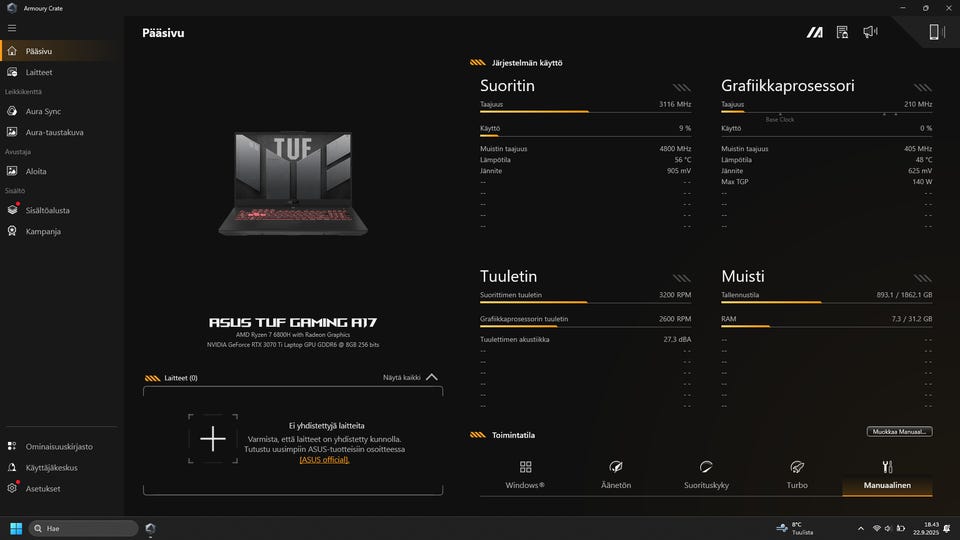Open Aura Sync in the sidebar
This screenshot has width=960, height=540.
pyautogui.click(x=61, y=111)
